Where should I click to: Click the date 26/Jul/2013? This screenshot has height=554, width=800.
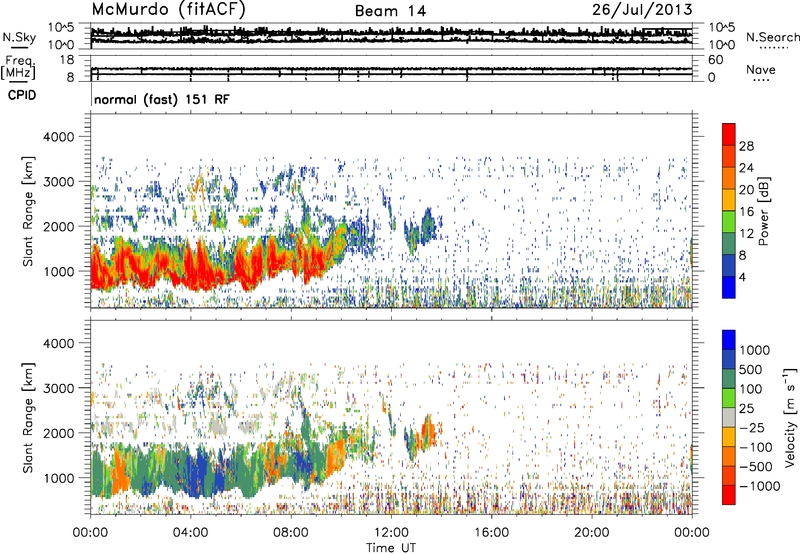click(x=642, y=10)
